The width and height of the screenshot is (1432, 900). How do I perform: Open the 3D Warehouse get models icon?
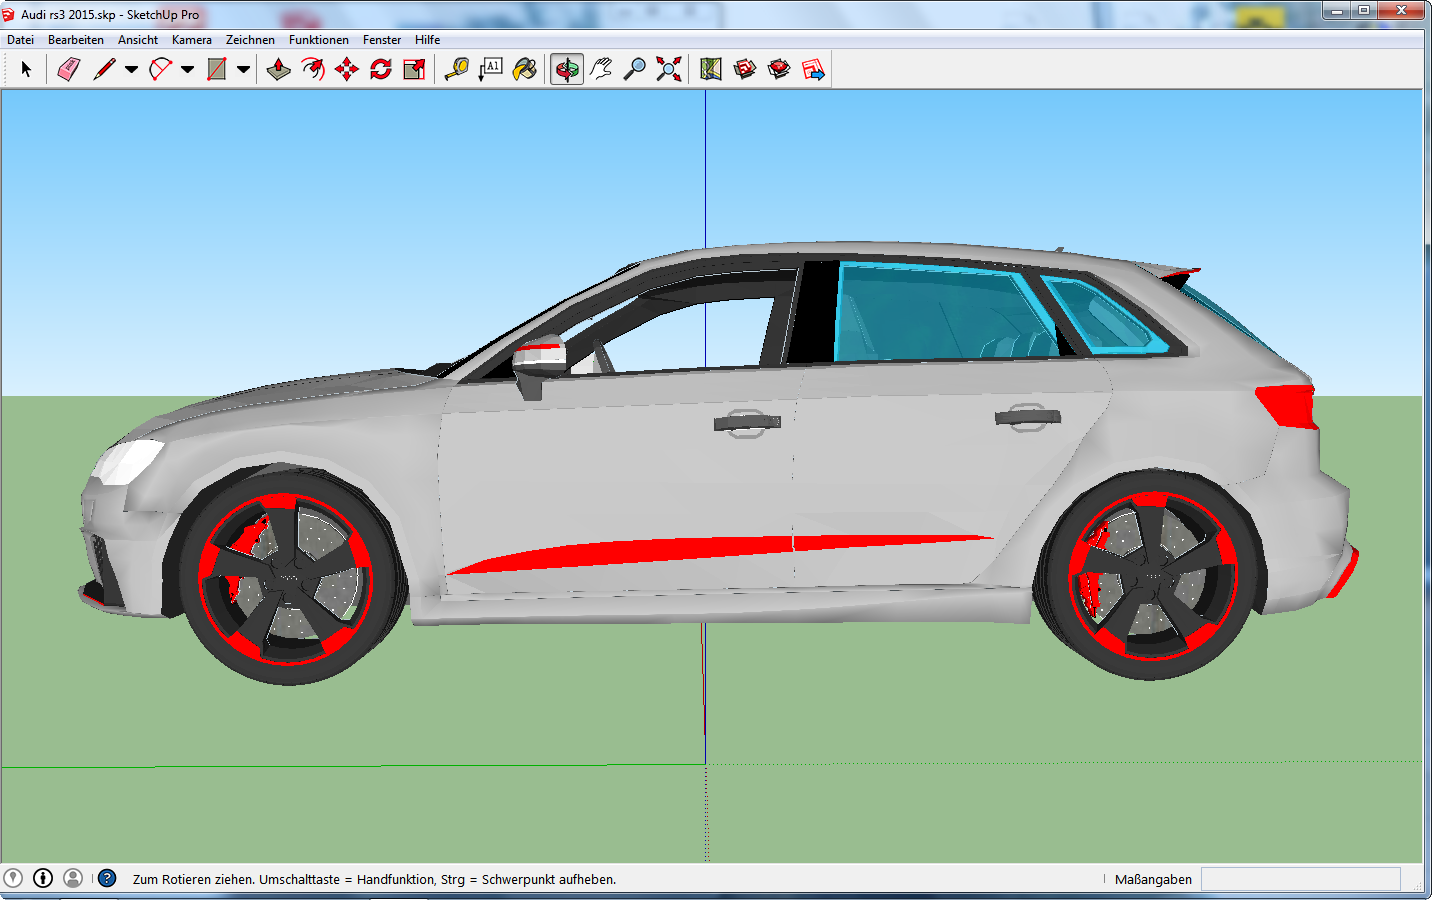745,69
